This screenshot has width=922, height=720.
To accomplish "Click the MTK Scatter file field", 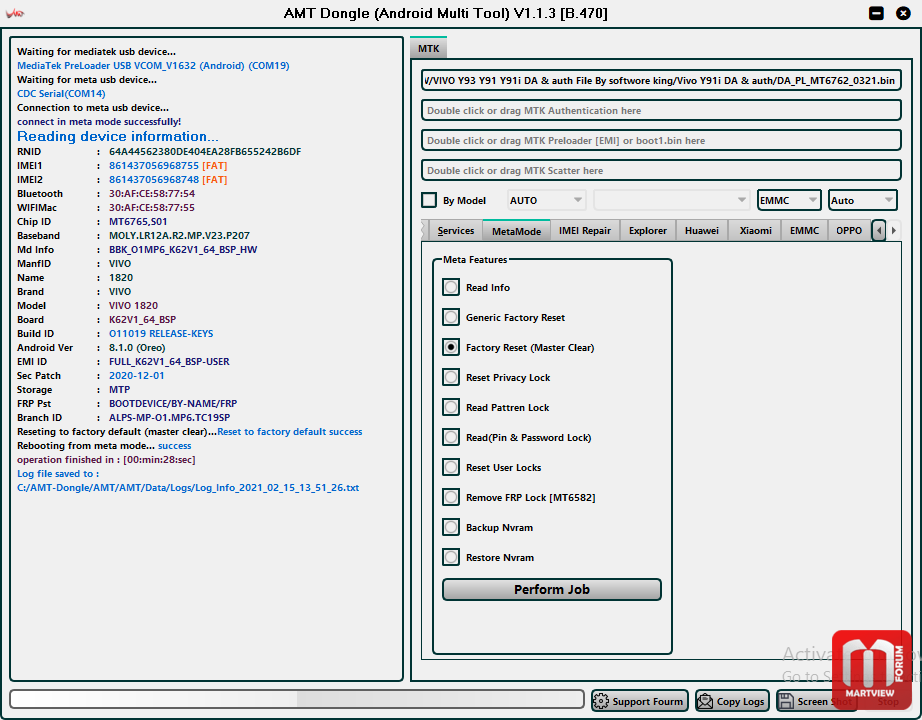I will (661, 171).
